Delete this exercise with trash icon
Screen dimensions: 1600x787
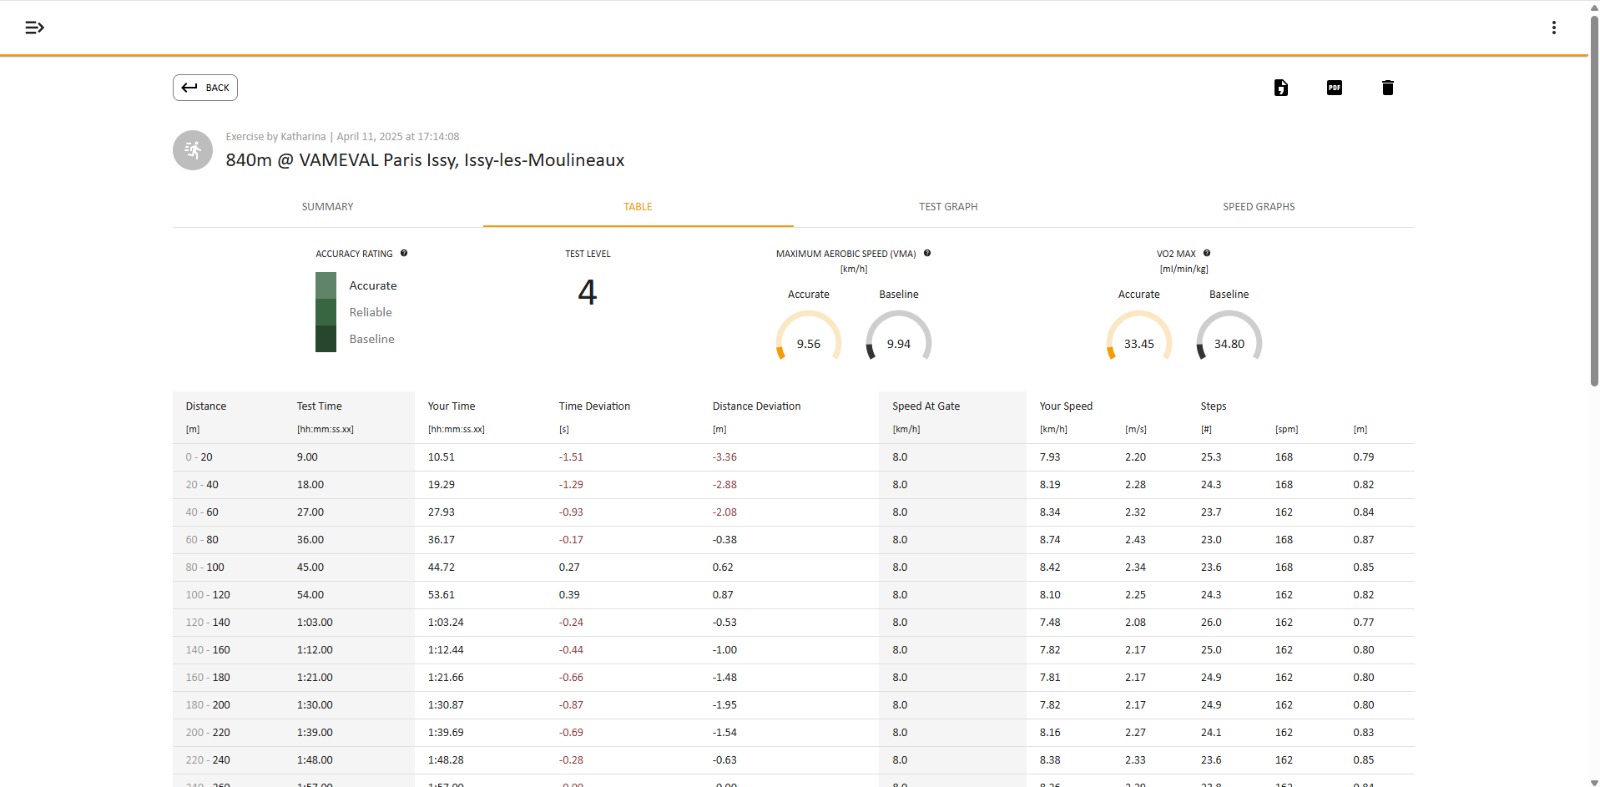(1387, 88)
